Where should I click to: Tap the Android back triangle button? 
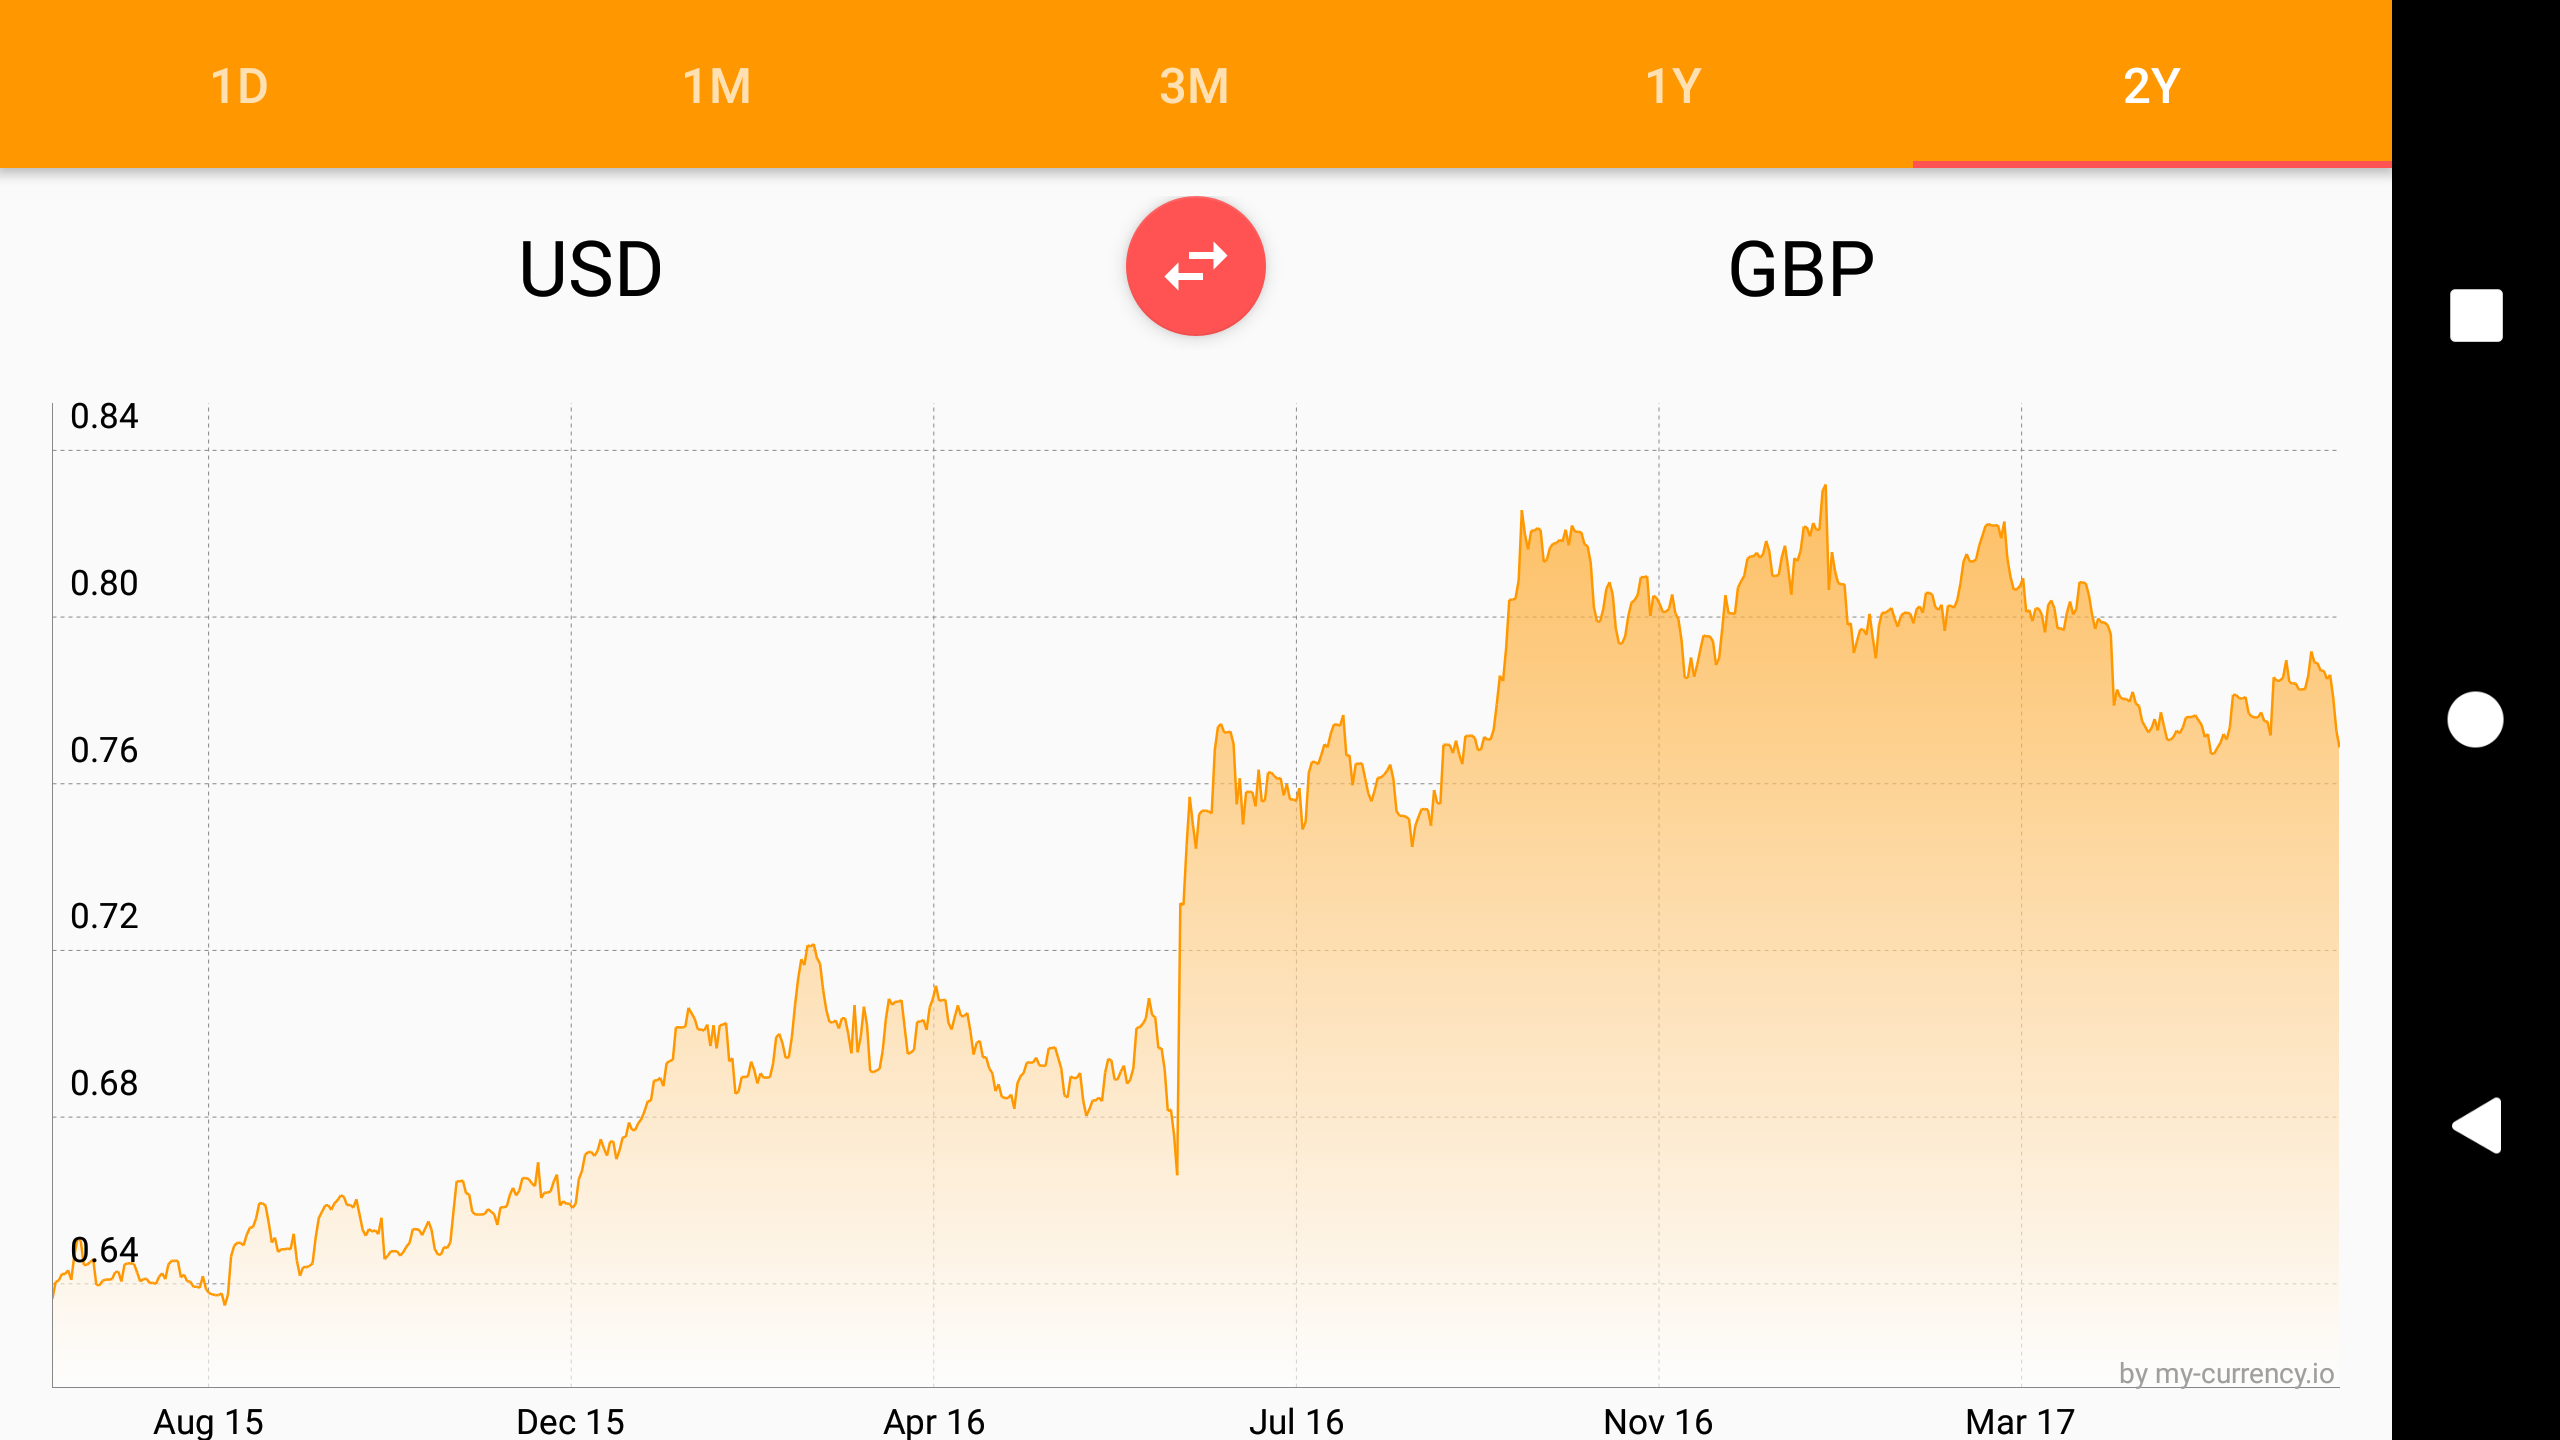coord(2476,1125)
